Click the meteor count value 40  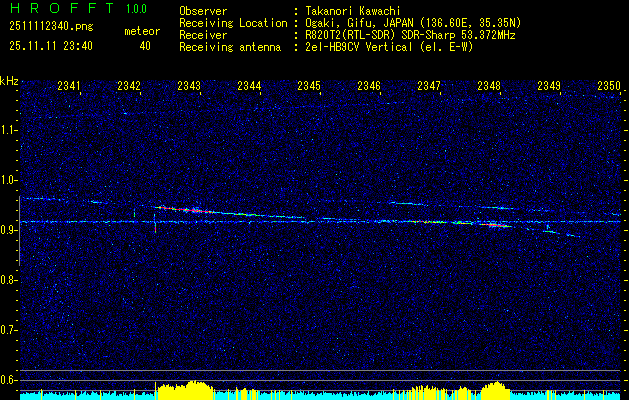(x=145, y=46)
